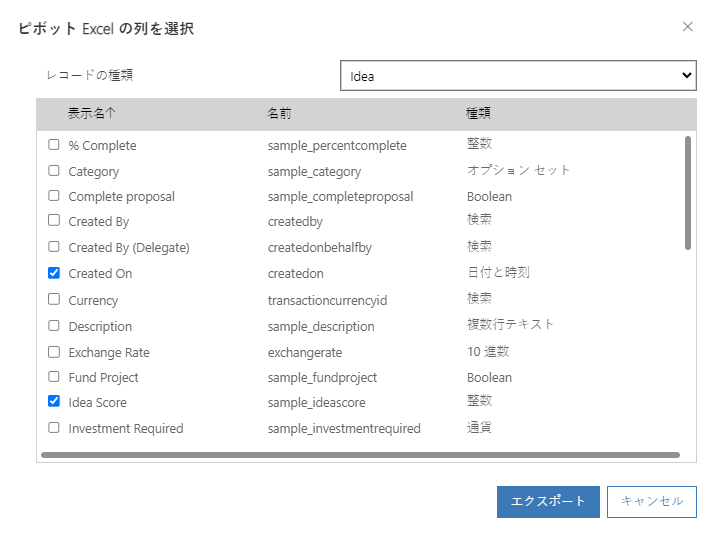This screenshot has width=716, height=536.
Task: Check the Currency checkbox
Action: [x=54, y=300]
